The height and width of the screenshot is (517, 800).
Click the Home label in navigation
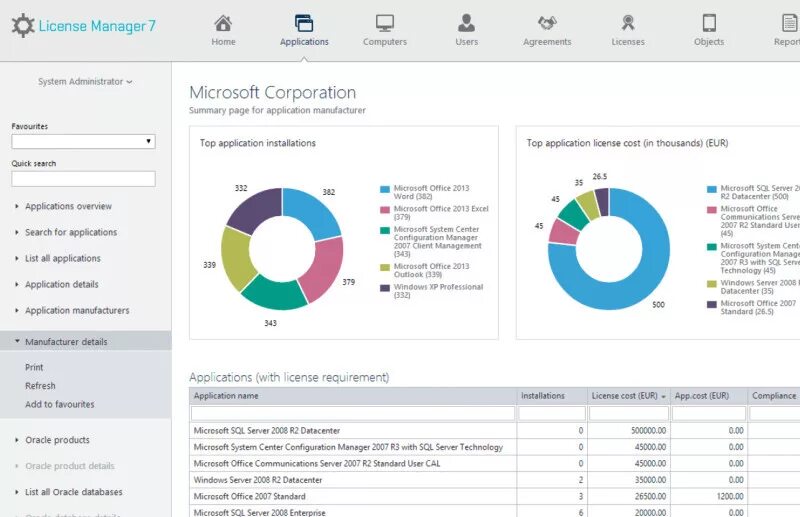[223, 42]
